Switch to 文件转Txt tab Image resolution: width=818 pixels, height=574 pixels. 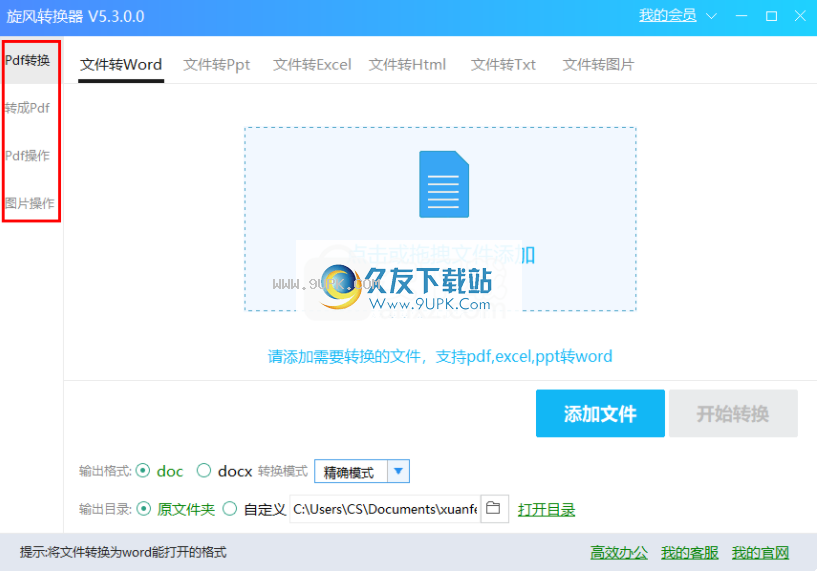(x=503, y=65)
